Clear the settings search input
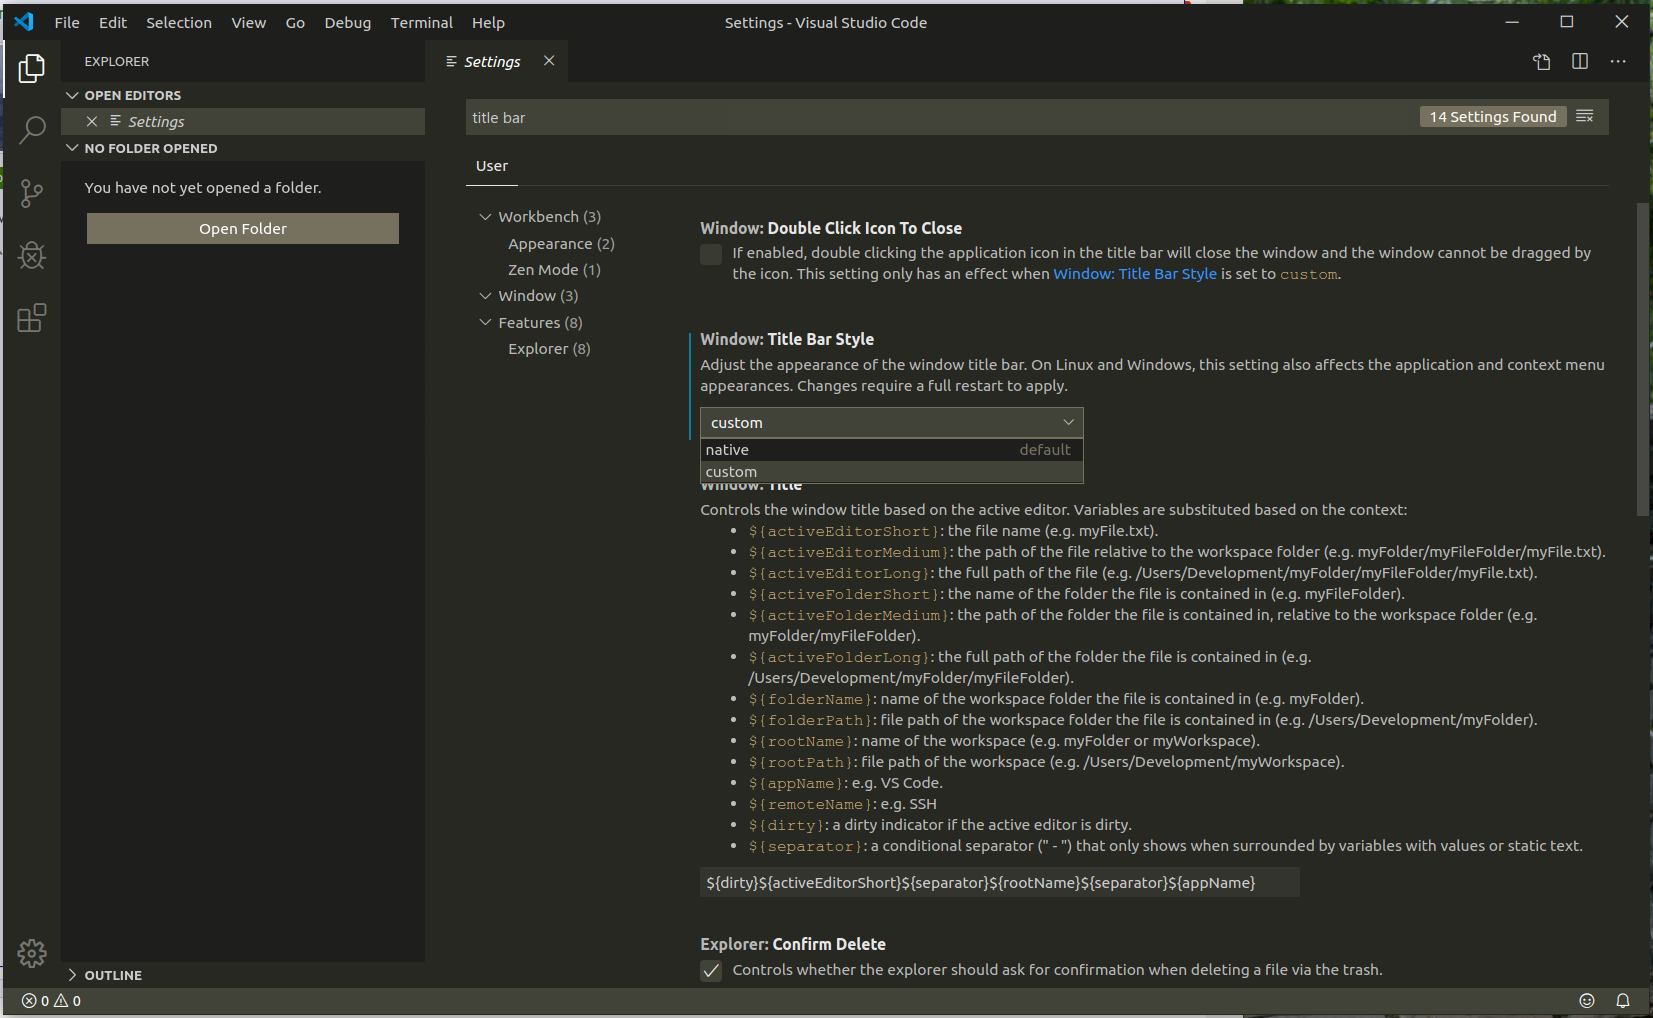This screenshot has width=1653, height=1018. click(x=1585, y=117)
